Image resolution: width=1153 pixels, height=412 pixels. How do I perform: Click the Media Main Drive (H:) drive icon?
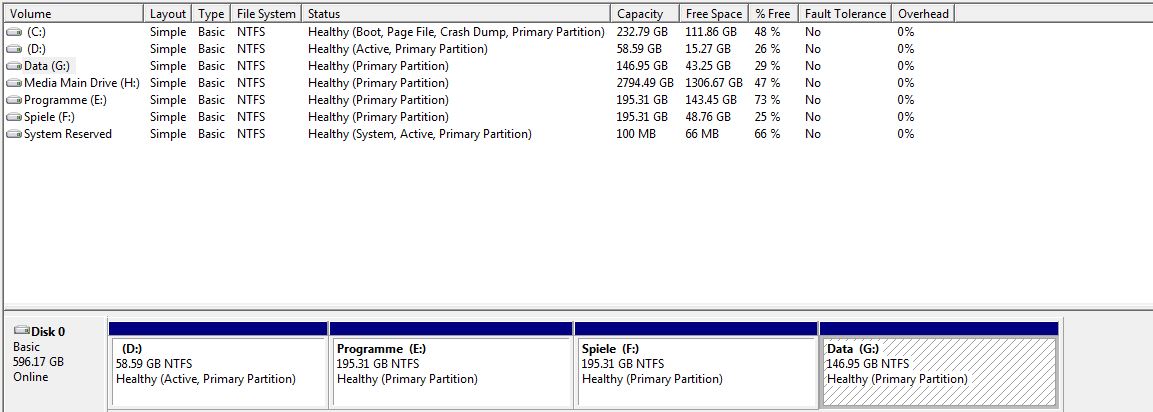pos(14,83)
